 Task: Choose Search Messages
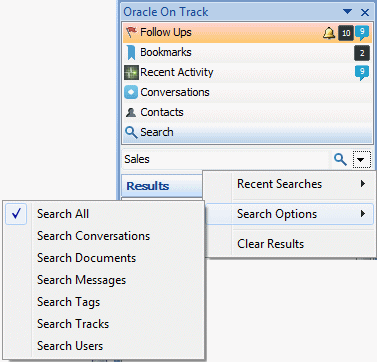point(104,280)
